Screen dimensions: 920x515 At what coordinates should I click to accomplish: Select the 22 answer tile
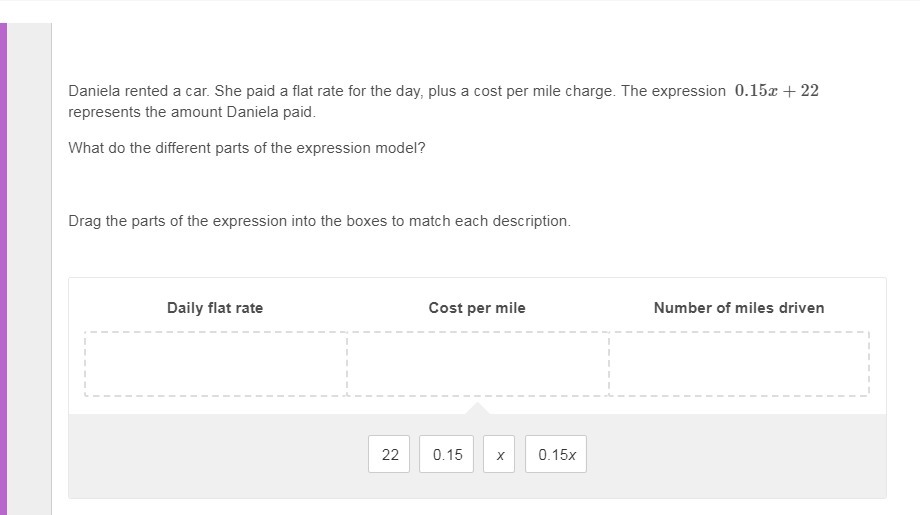click(390, 454)
